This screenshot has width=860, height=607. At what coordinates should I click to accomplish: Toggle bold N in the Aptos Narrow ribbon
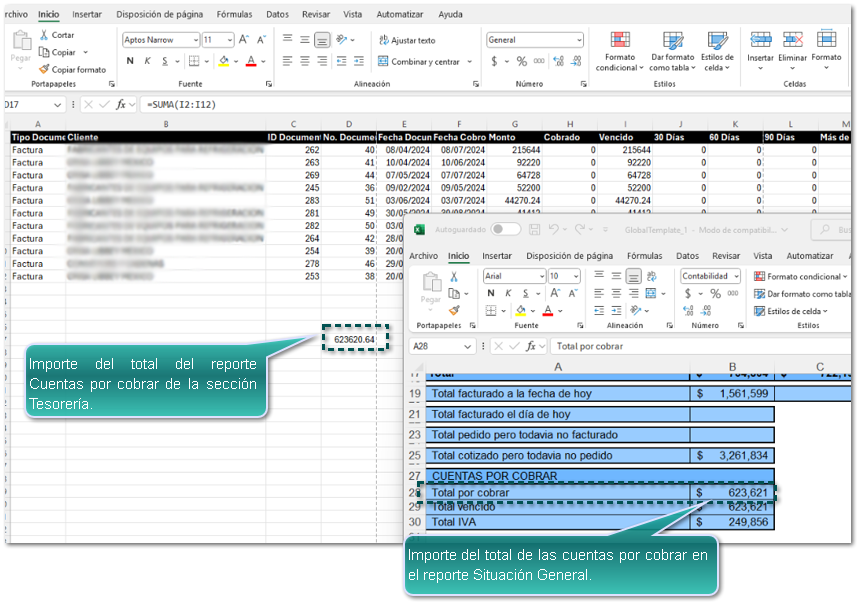click(129, 61)
